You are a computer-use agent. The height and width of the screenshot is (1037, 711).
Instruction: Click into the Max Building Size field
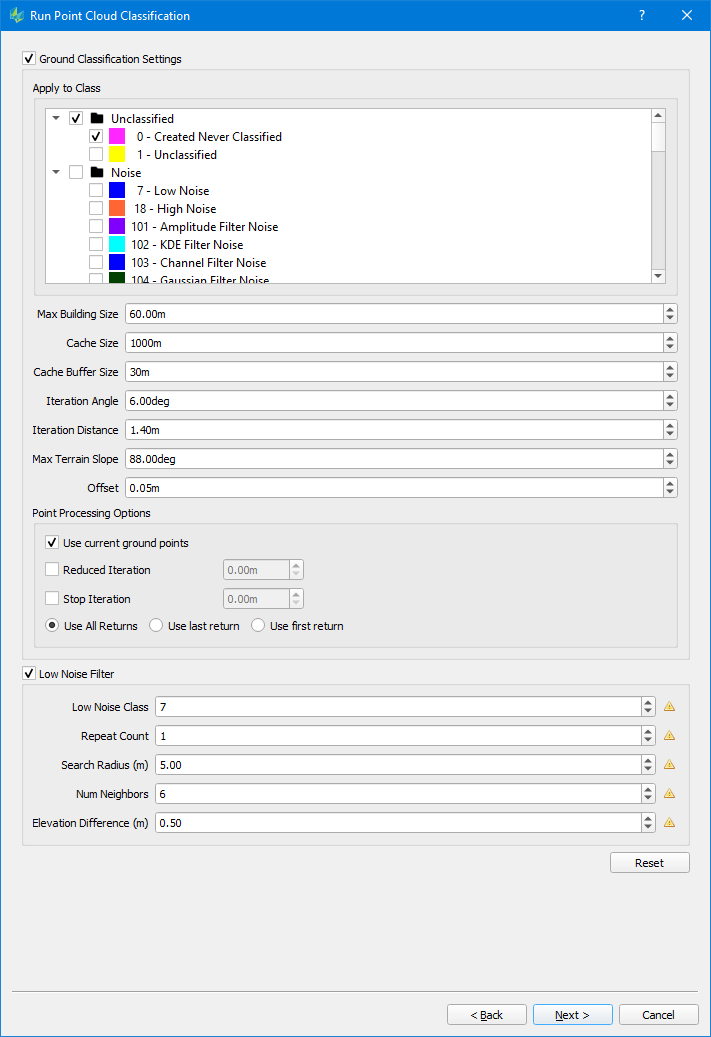[392, 314]
